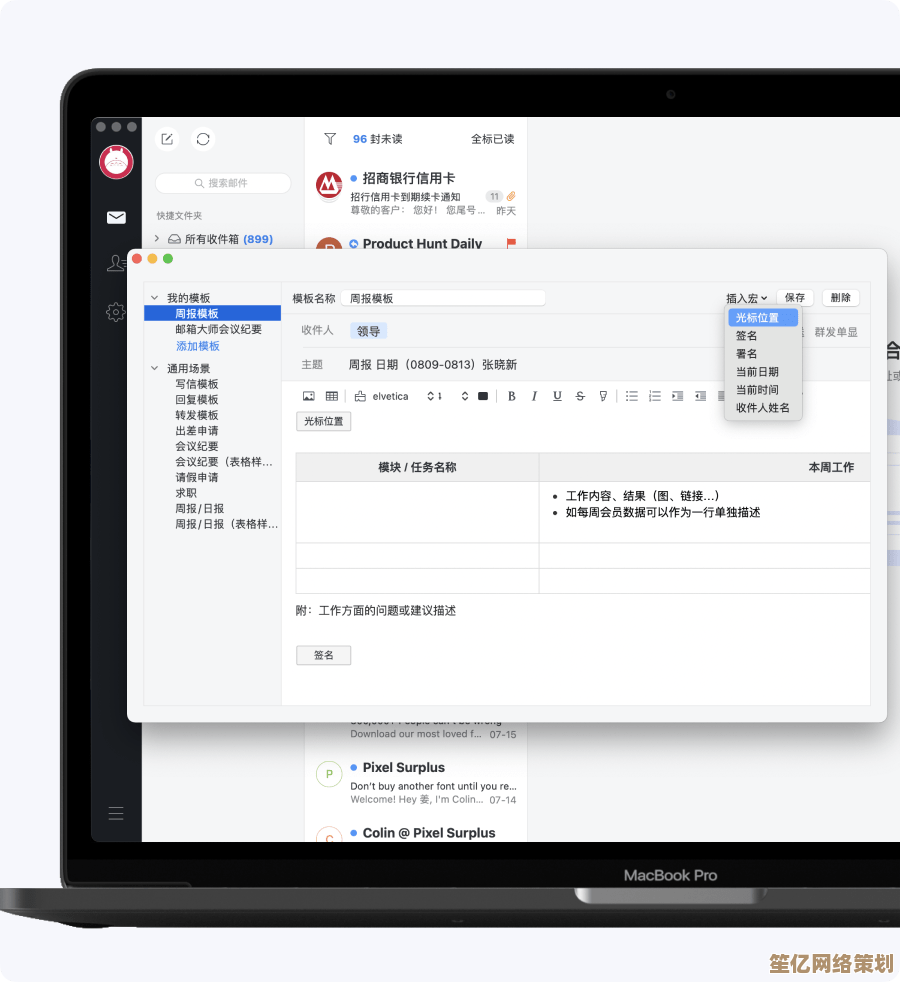Image resolution: width=900 pixels, height=982 pixels.
Task: Apply bold formatting with the B icon
Action: 511,396
